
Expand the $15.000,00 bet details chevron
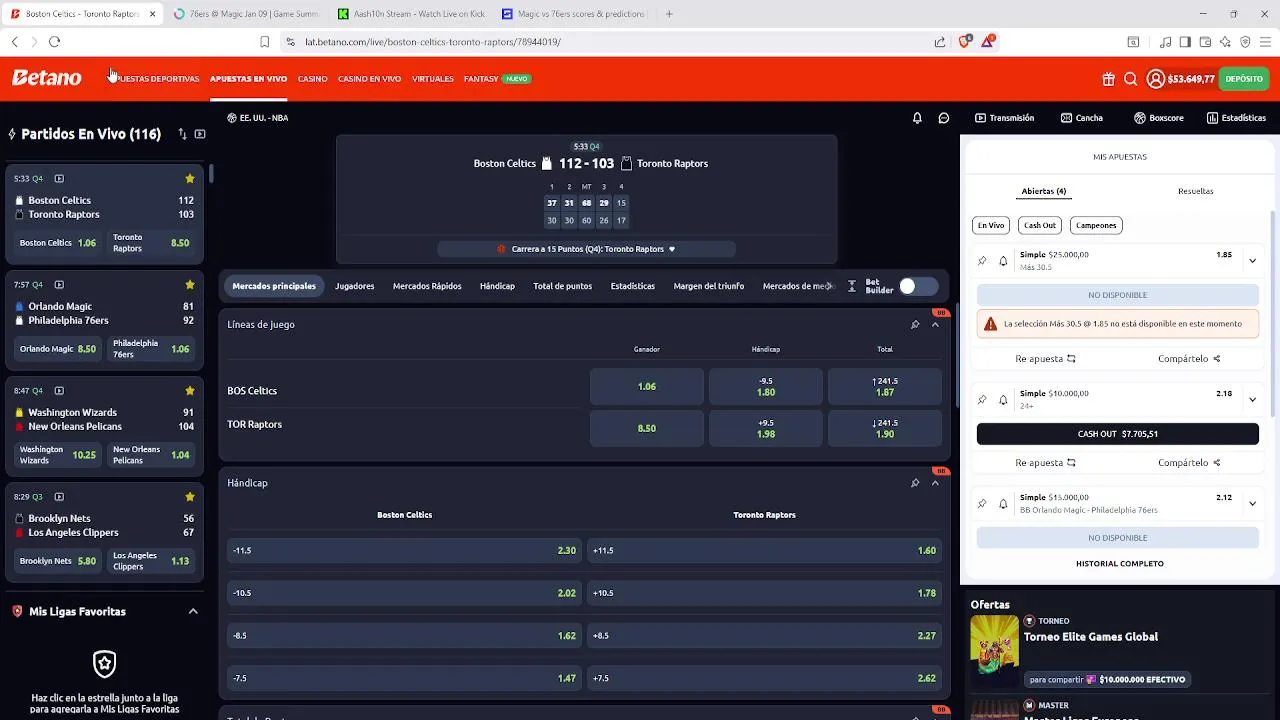(x=1252, y=504)
